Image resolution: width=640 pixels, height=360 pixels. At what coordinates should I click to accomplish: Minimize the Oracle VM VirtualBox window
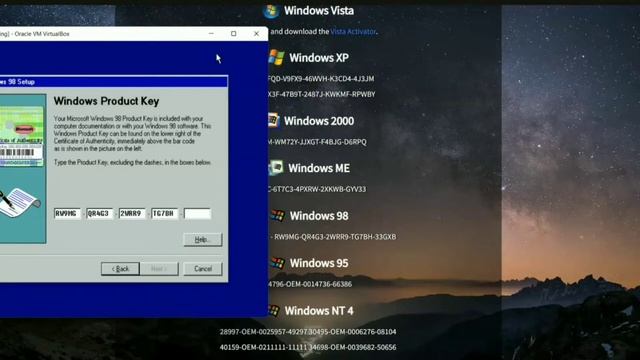211,33
